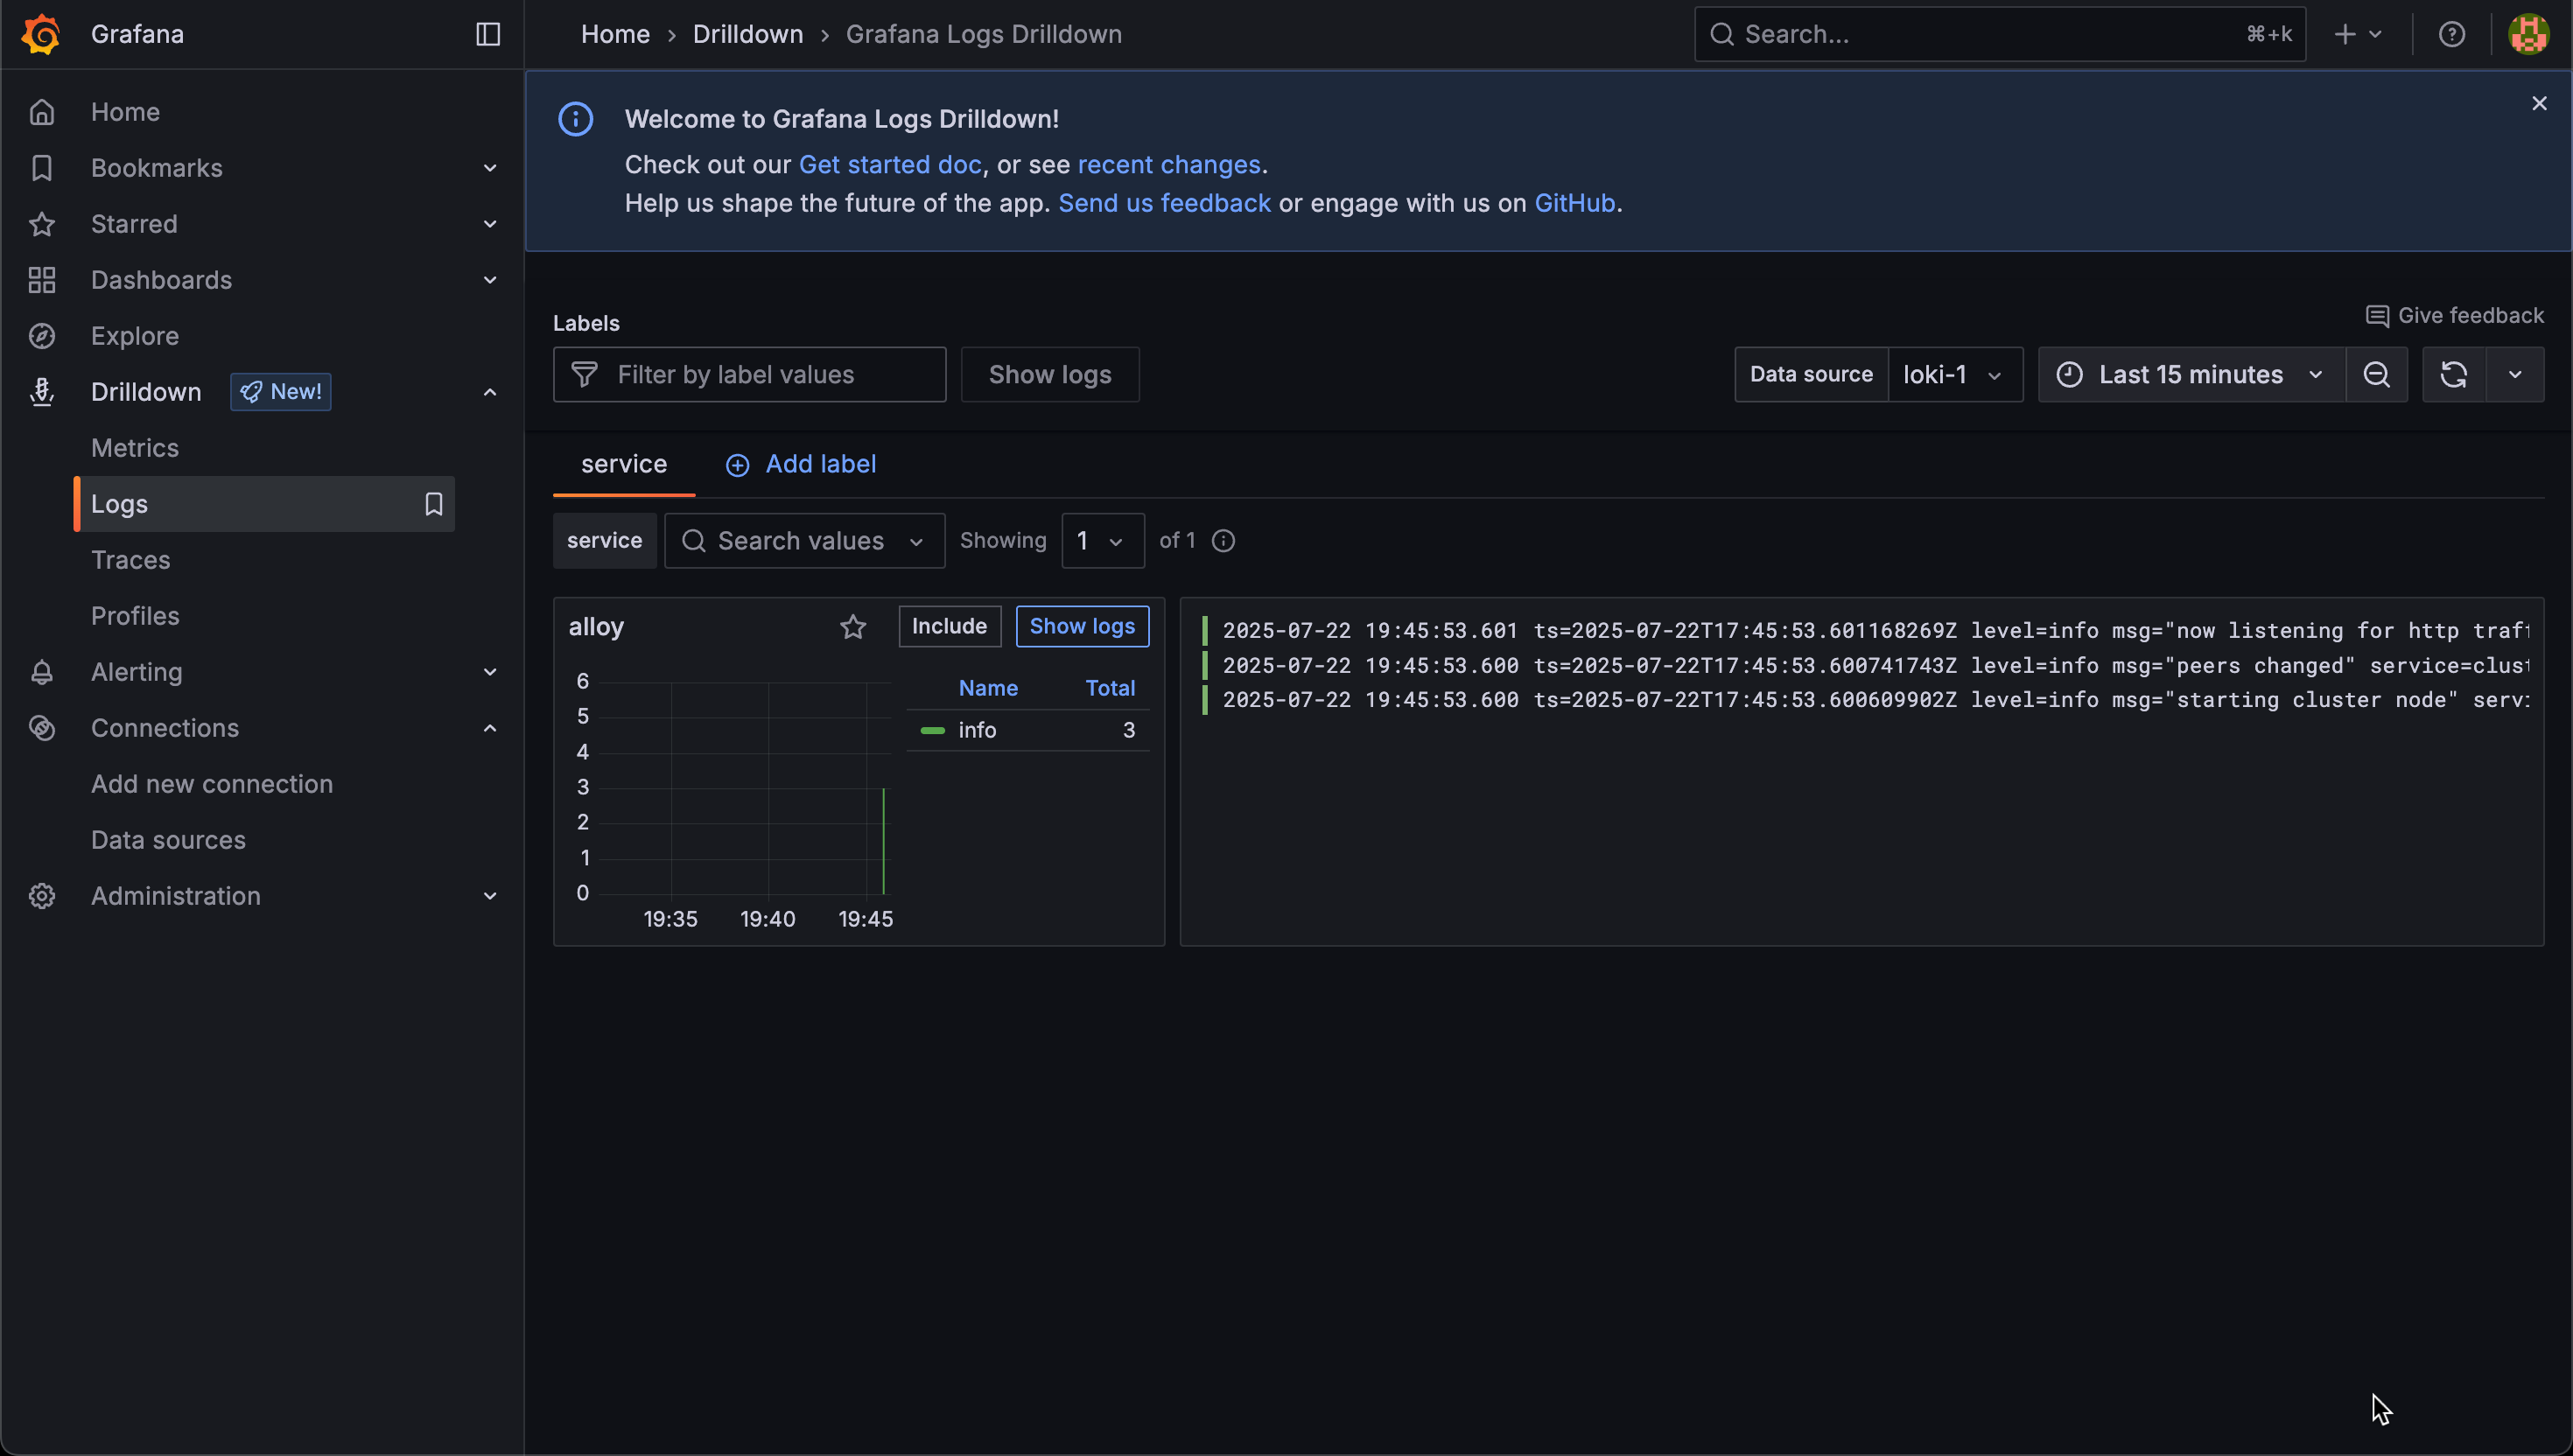
Task: Sort legend by Total column header
Action: (x=1111, y=688)
